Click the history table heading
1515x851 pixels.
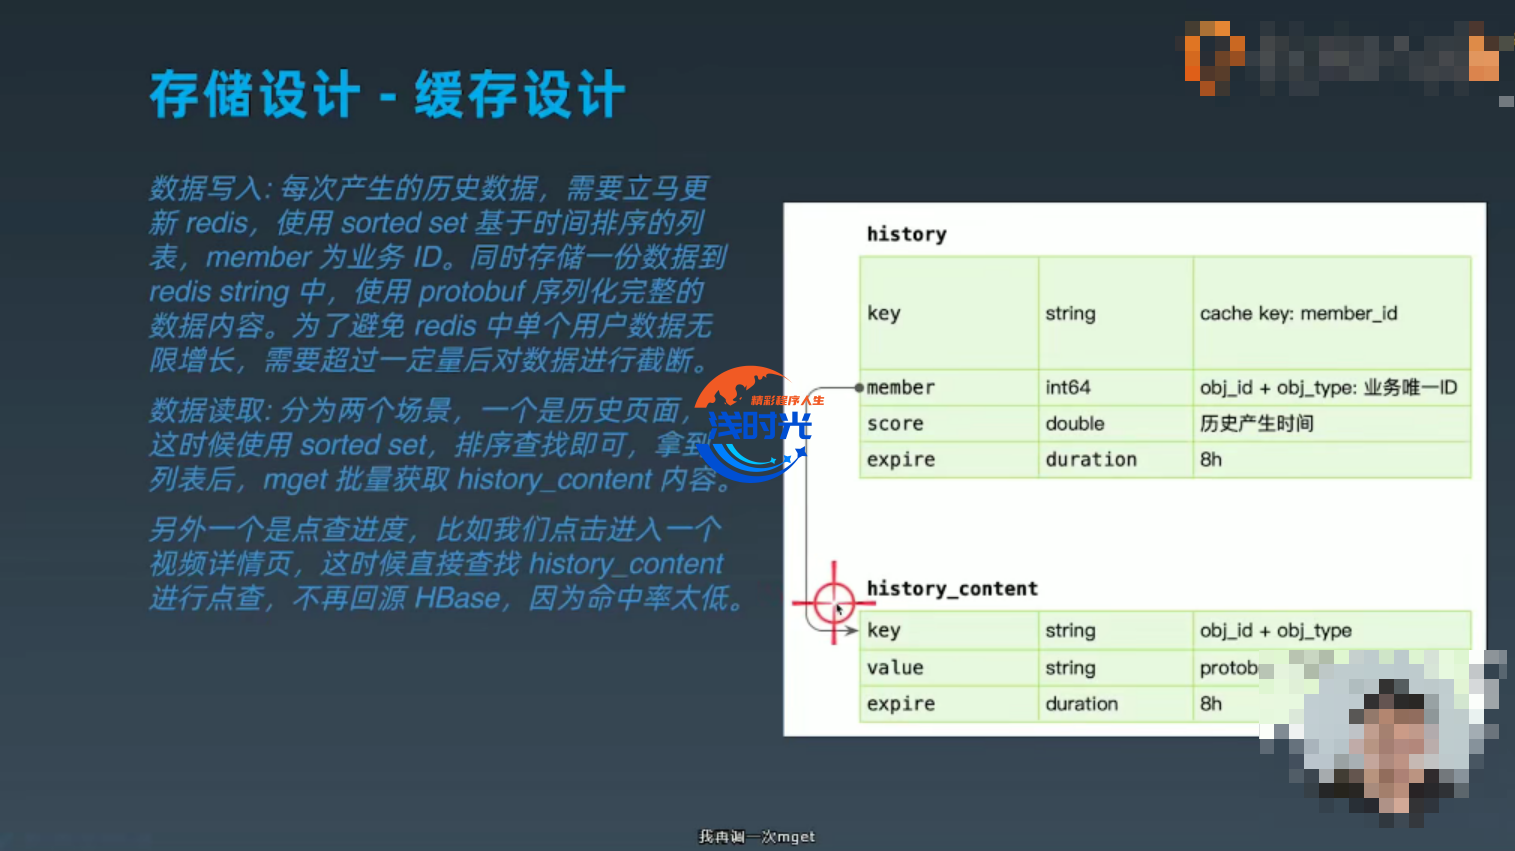point(906,234)
